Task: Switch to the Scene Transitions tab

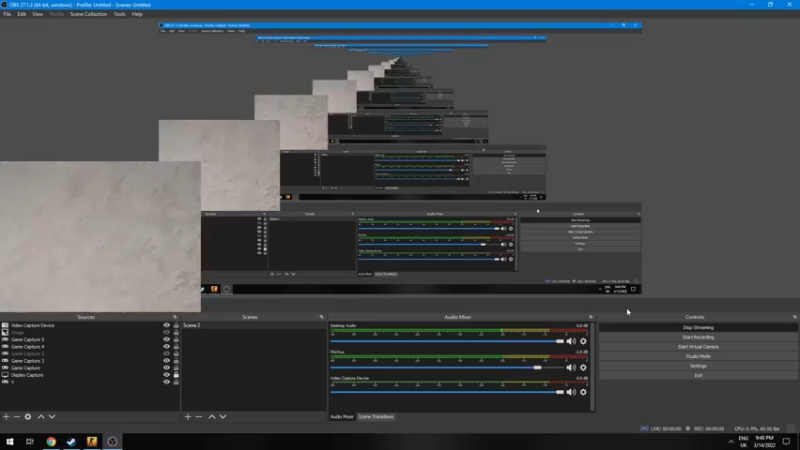Action: (376, 417)
